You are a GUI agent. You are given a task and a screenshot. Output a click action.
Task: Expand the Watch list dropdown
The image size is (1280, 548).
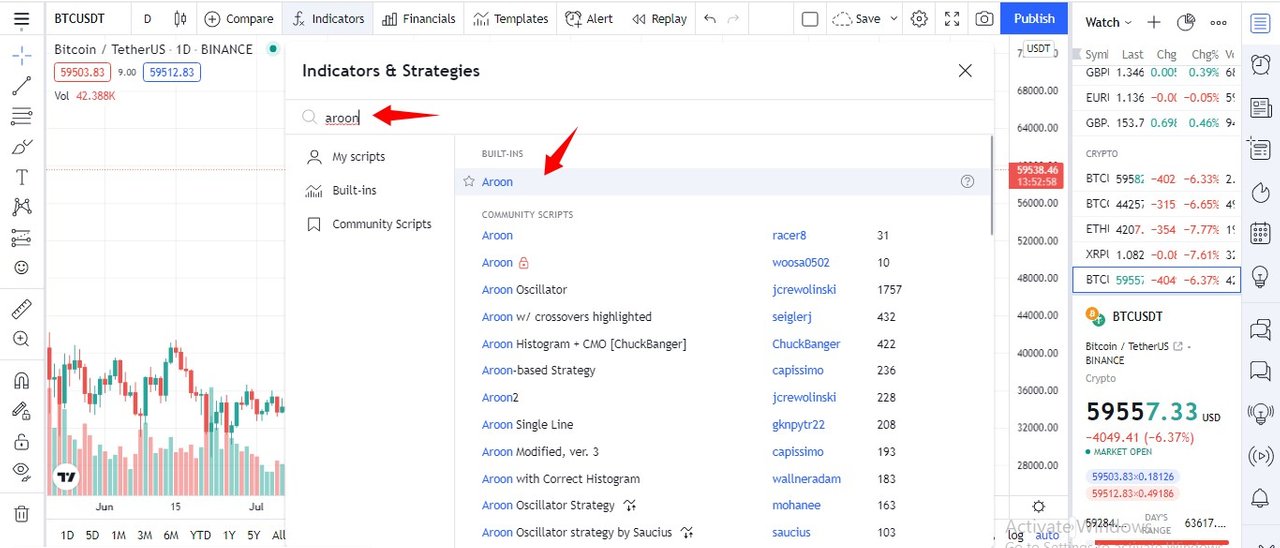pos(1108,22)
